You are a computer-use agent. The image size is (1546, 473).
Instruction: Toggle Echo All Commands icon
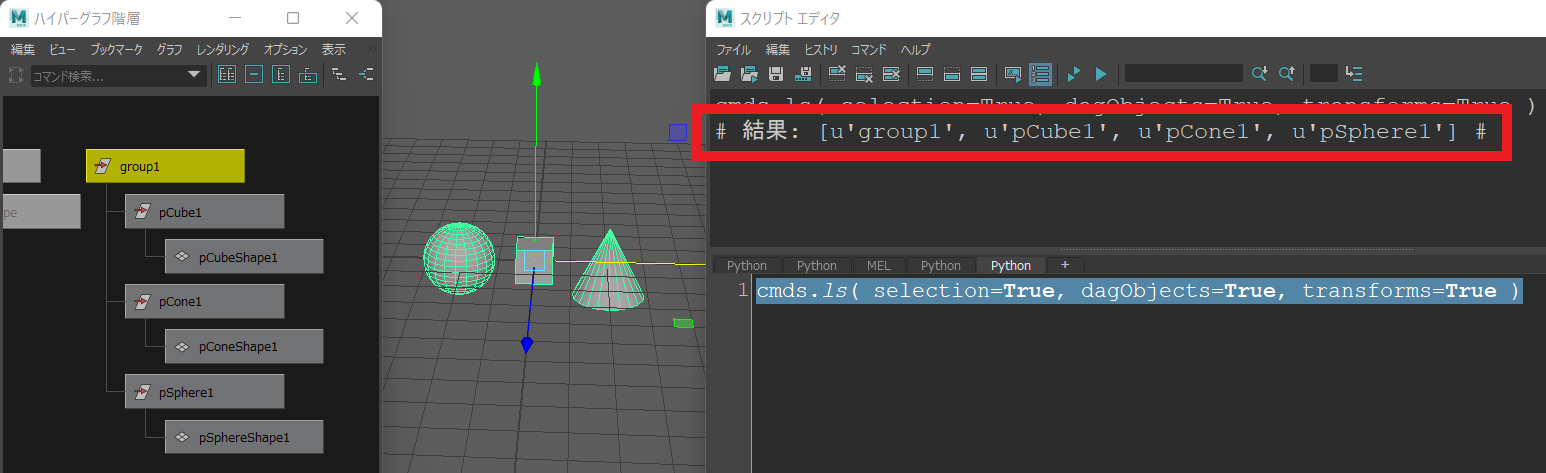pos(1013,73)
